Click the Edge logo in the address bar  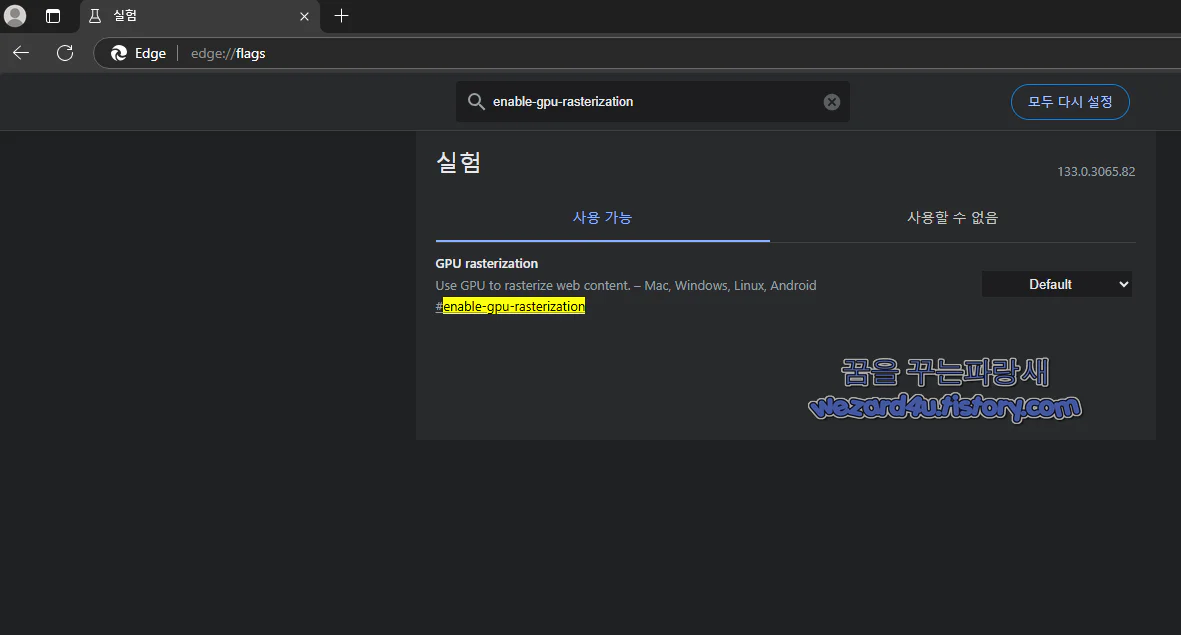pyautogui.click(x=119, y=53)
